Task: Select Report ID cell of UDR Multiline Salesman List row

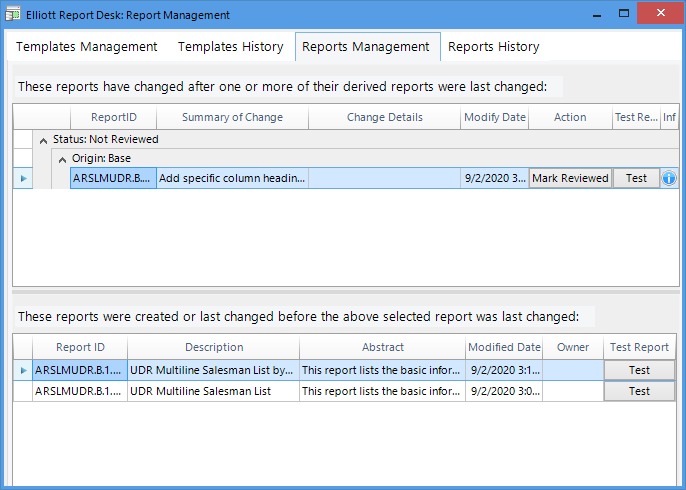Action: coord(80,391)
